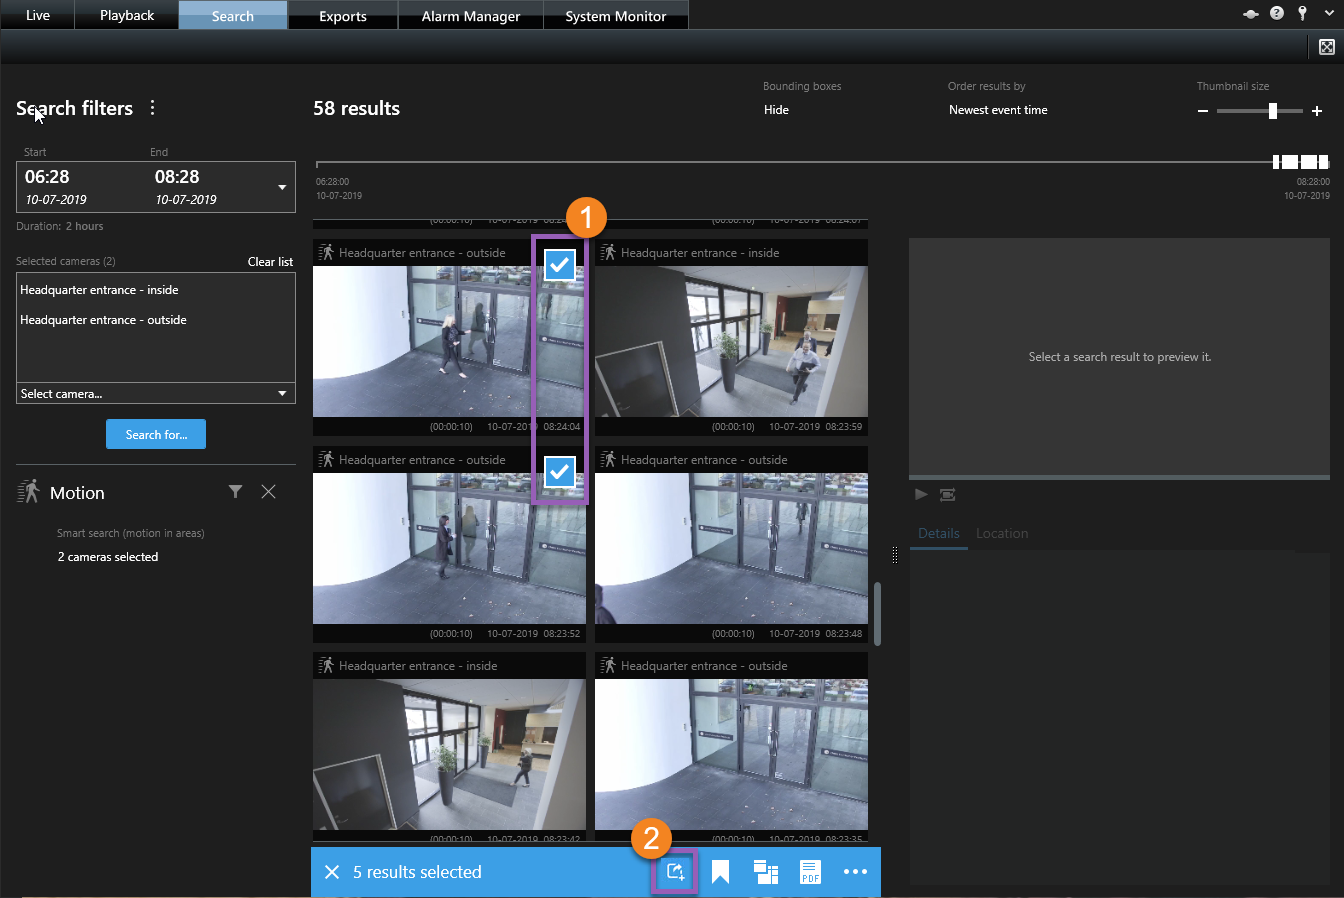Click the Motion filter funnel icon
Image resolution: width=1344 pixels, height=898 pixels.
(x=235, y=492)
